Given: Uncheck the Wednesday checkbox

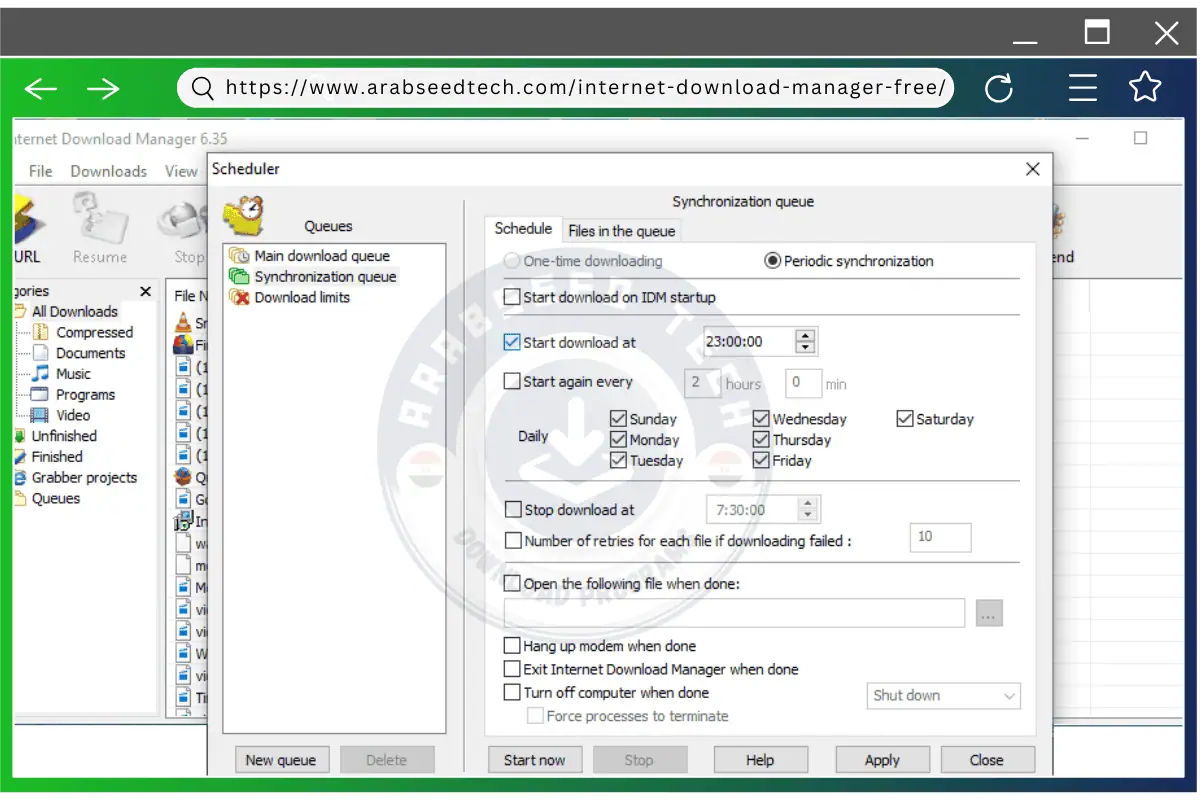Looking at the screenshot, I should (762, 419).
